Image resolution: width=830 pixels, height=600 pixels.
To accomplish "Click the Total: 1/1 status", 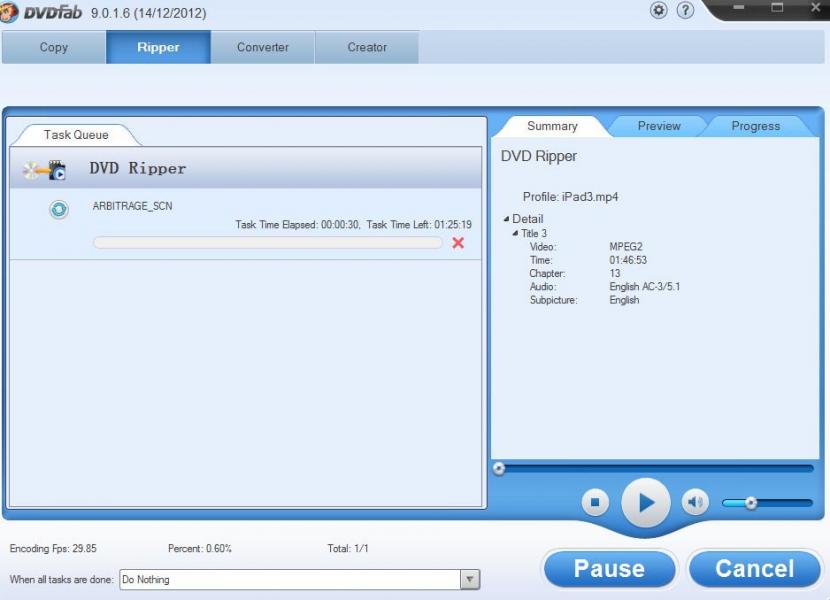I will pos(348,549).
